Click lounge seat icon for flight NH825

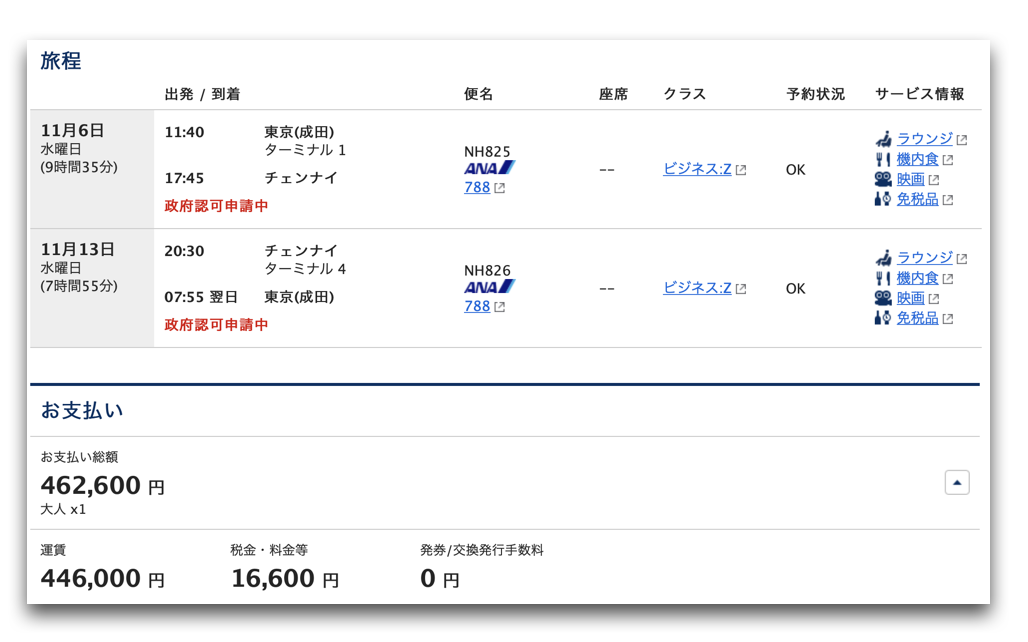[883, 139]
